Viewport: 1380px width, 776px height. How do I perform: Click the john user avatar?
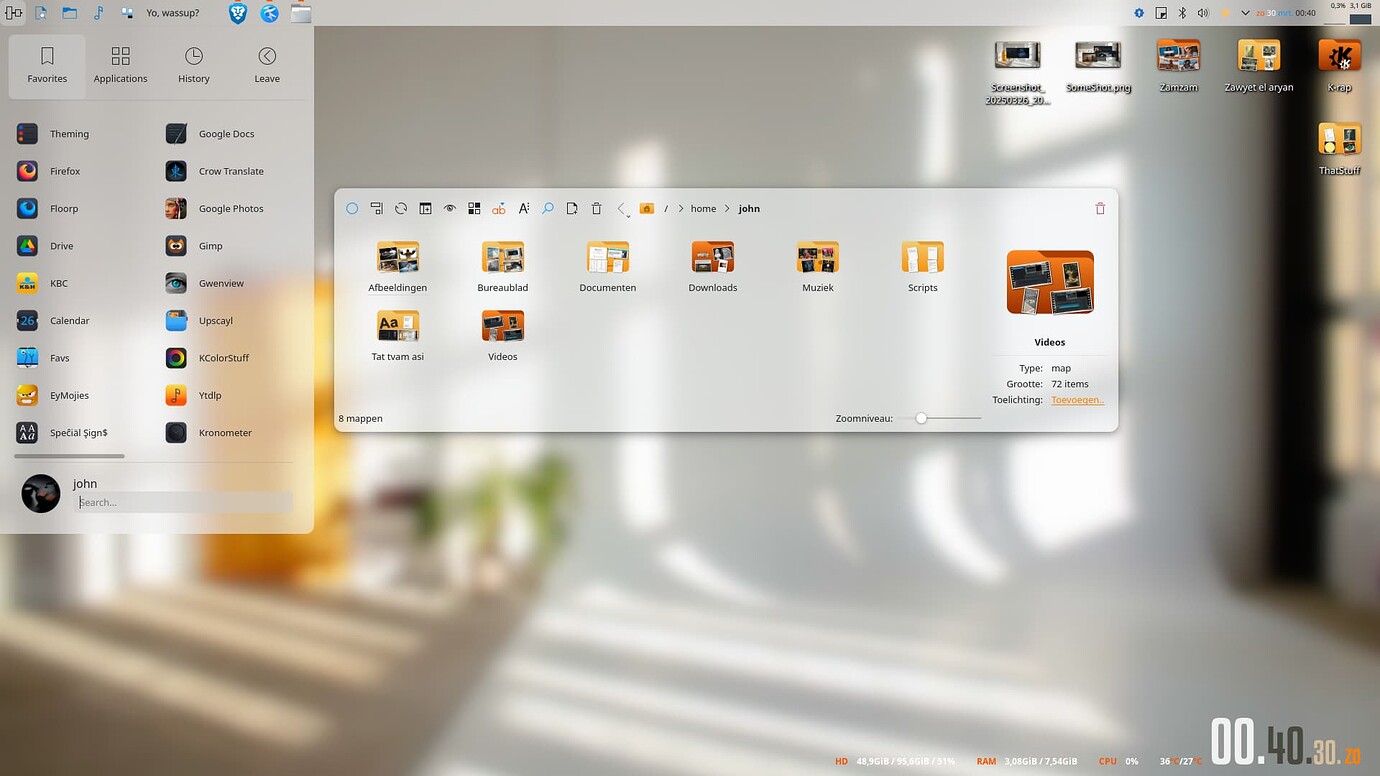point(41,494)
